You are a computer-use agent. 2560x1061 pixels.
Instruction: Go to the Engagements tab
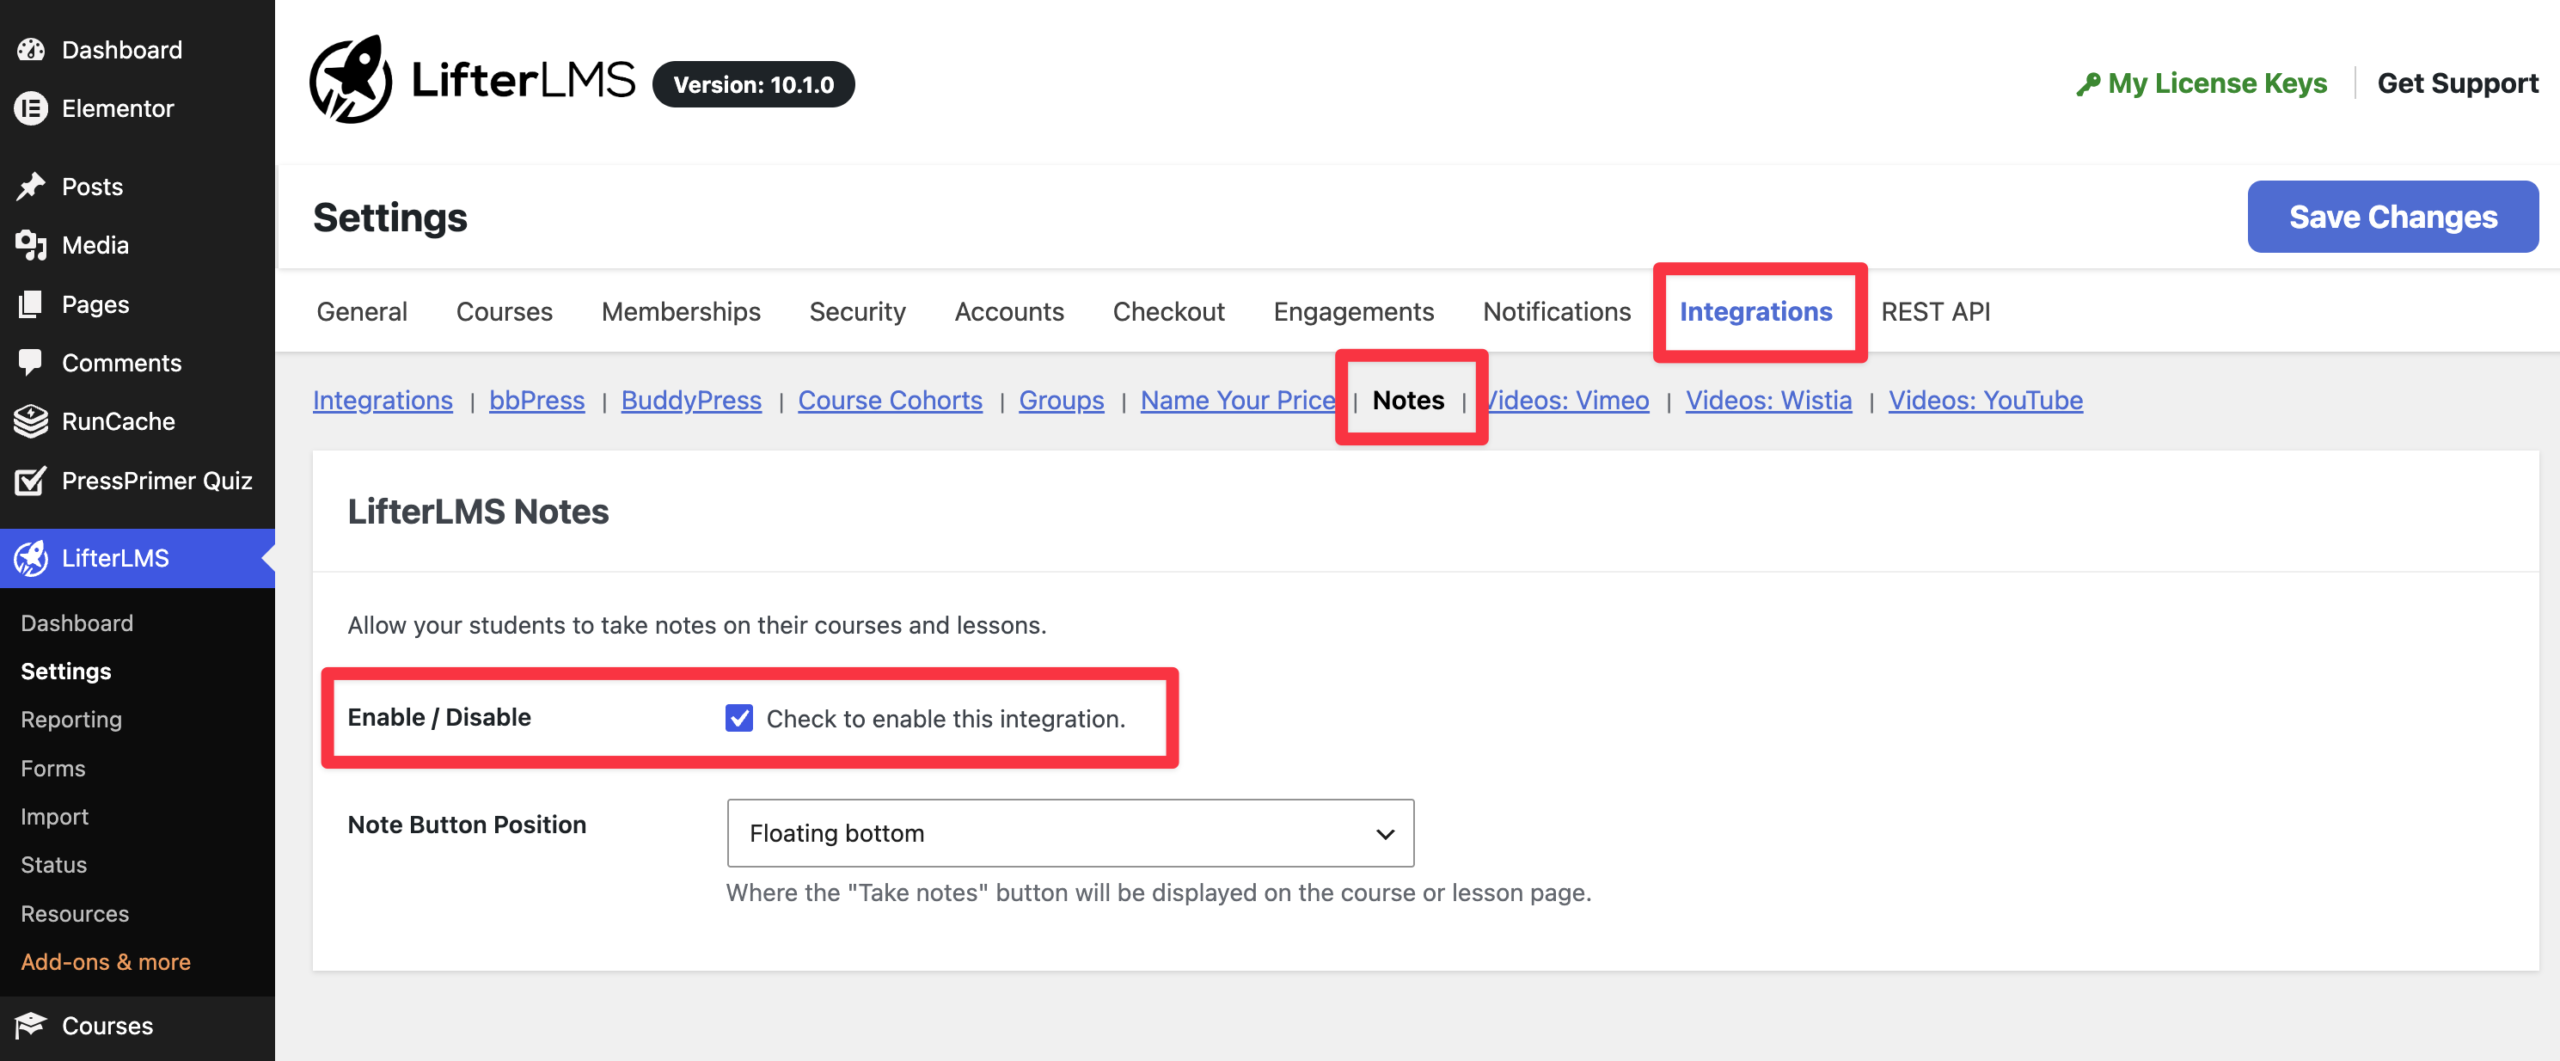[1353, 311]
